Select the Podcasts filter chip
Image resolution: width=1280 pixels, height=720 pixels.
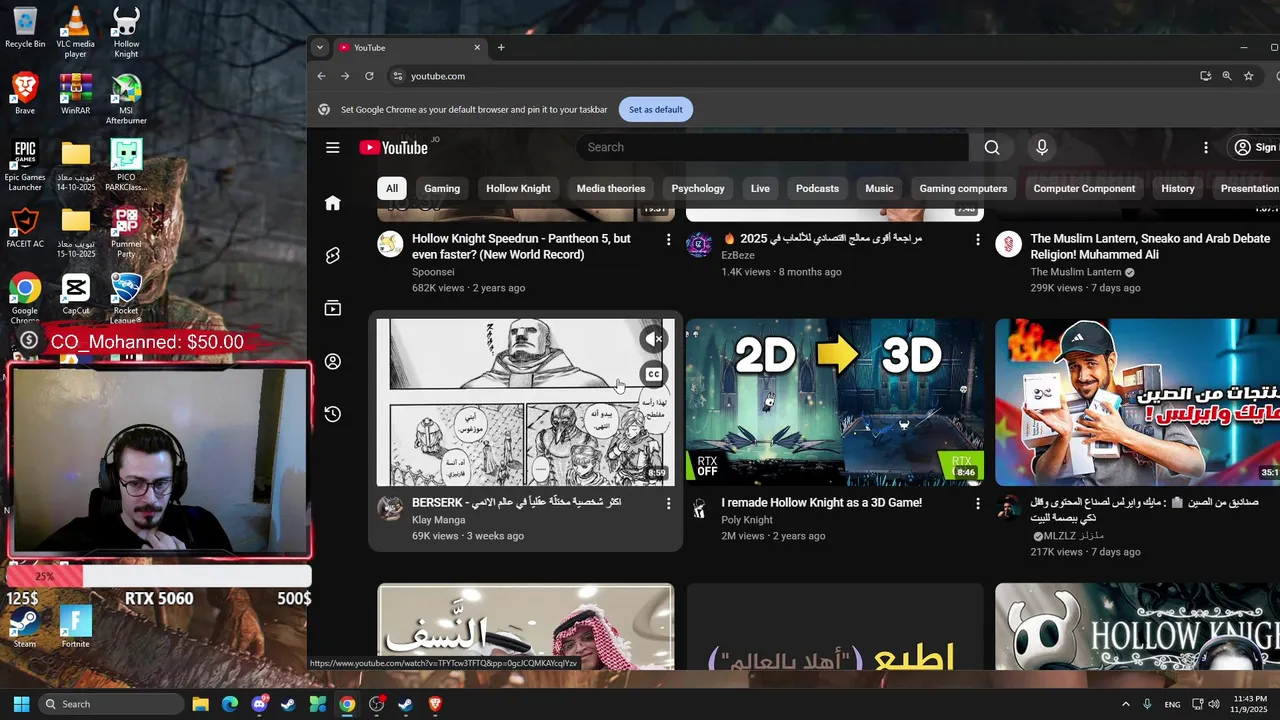point(817,188)
